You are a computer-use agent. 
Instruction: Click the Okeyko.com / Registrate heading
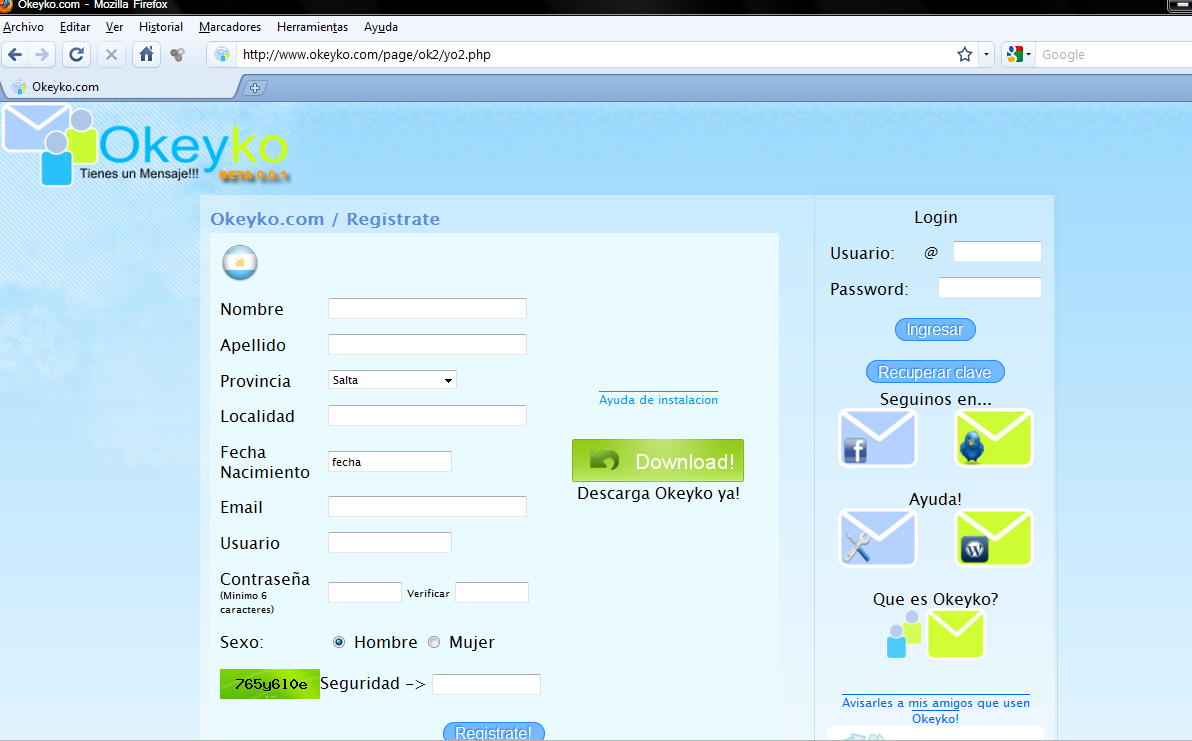pos(325,219)
